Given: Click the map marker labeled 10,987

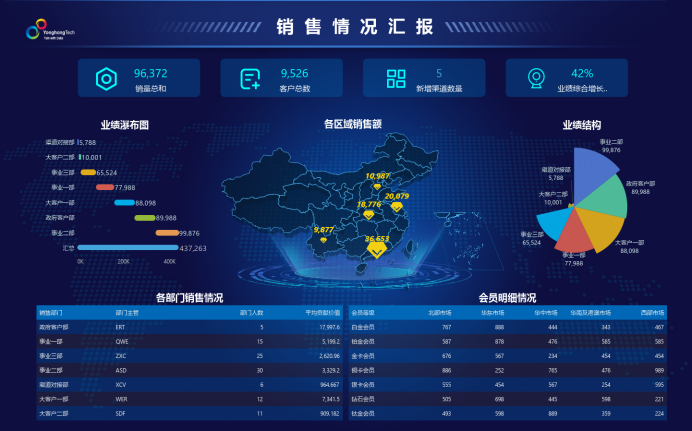Looking at the screenshot, I should pos(377,186).
